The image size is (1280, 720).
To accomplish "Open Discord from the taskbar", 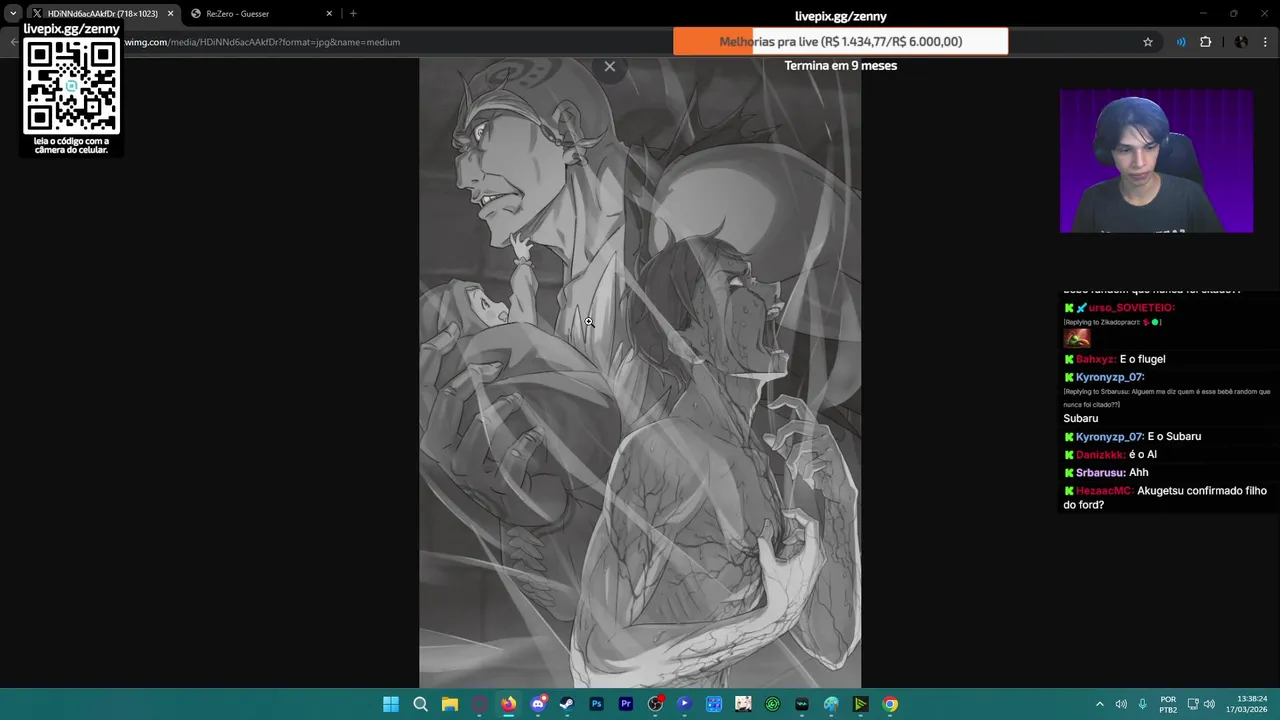I will coord(538,704).
